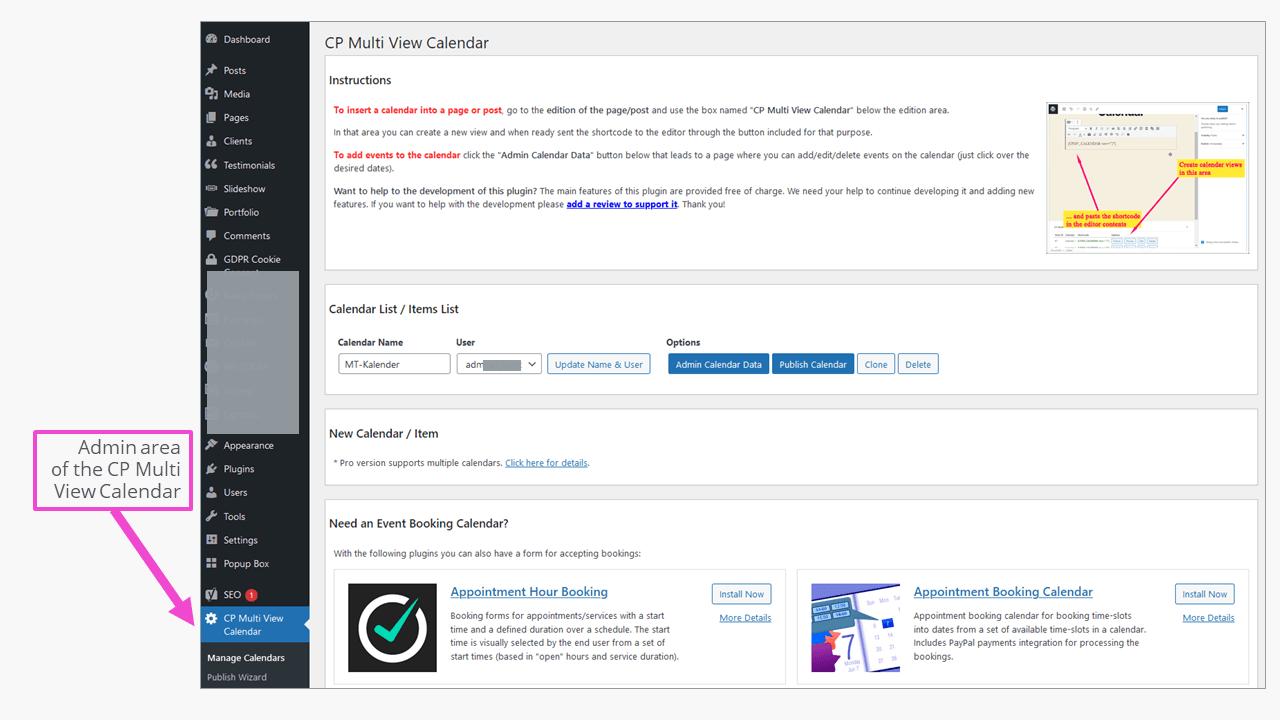The height and width of the screenshot is (720, 1280).
Task: Select the Posts pin icon
Action: [x=212, y=70]
